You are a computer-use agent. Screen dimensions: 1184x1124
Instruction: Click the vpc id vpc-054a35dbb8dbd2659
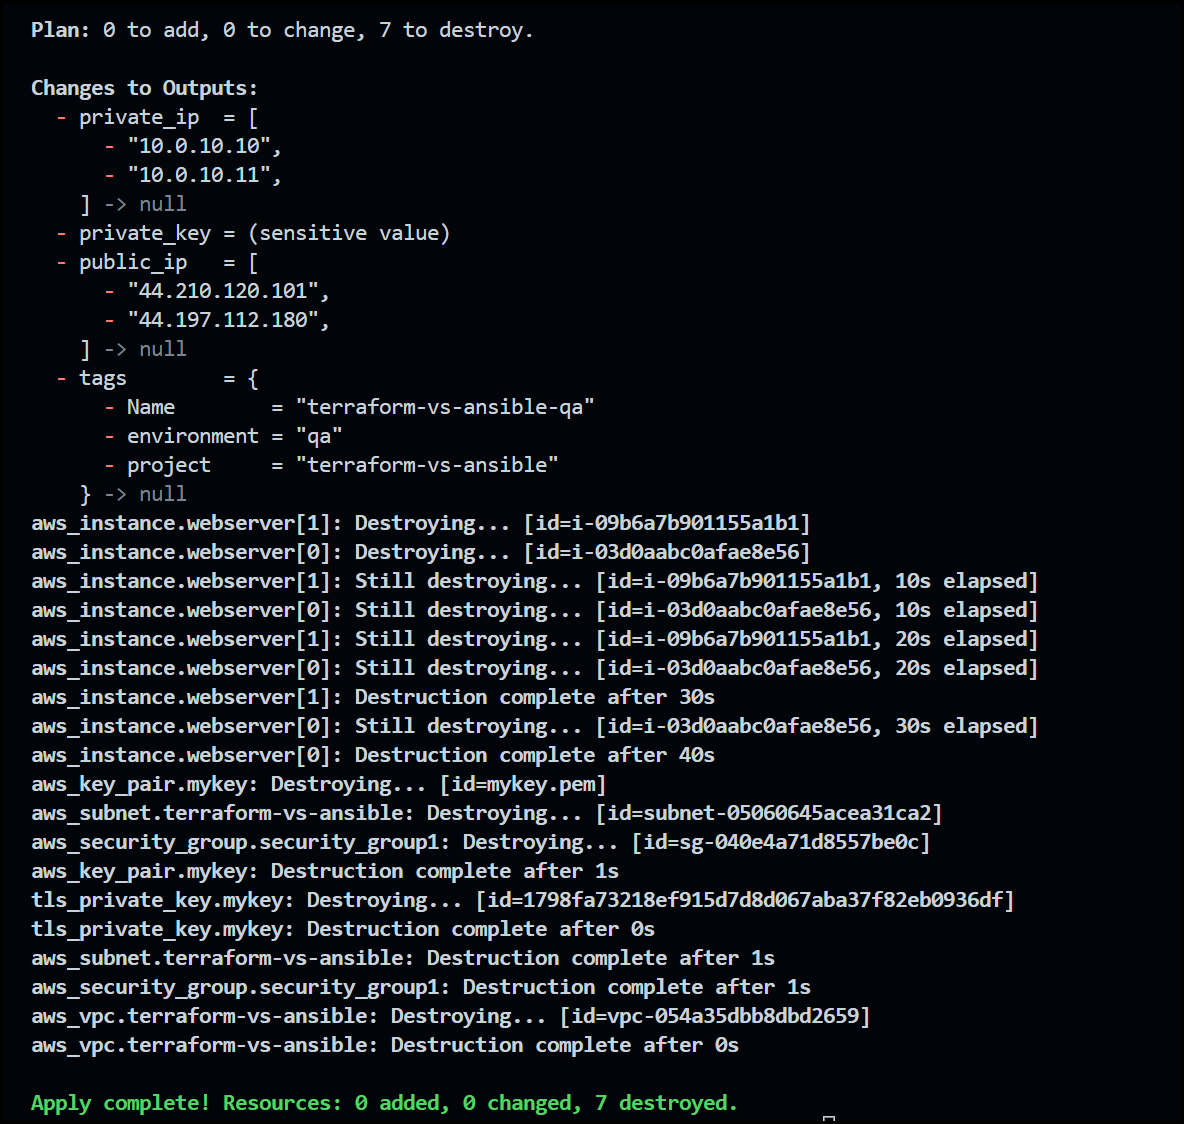740,1015
